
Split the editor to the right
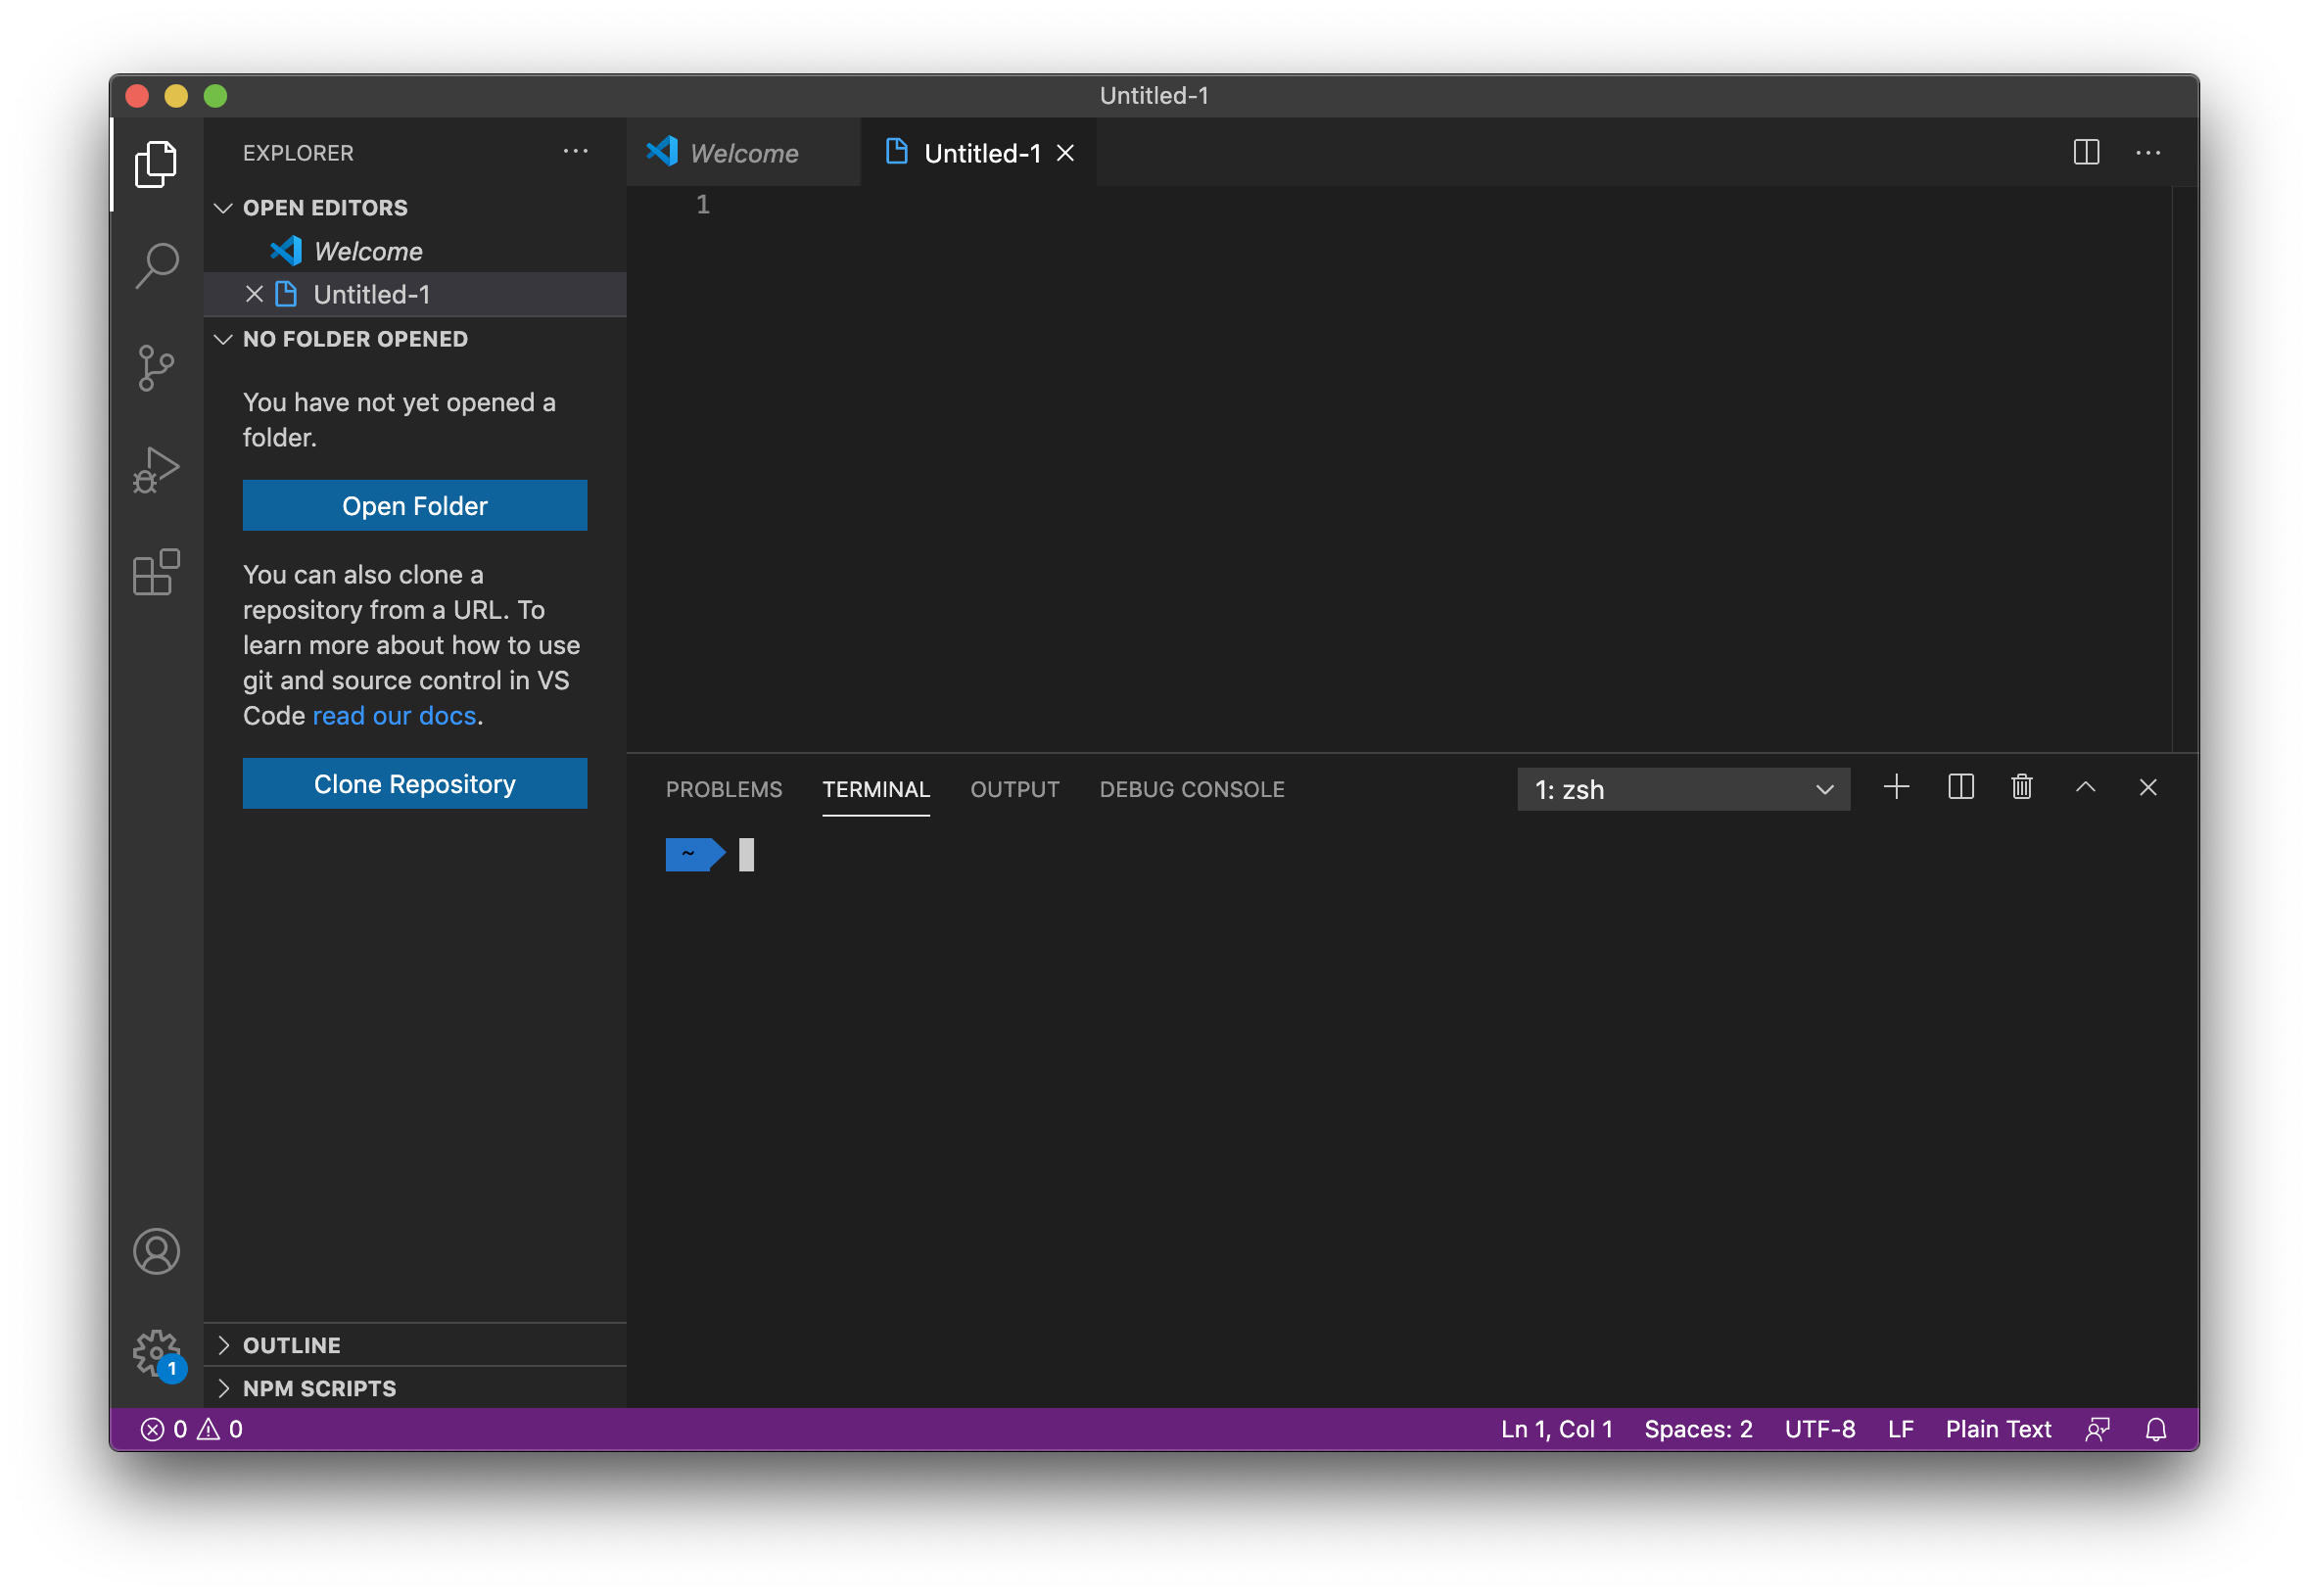2086,153
